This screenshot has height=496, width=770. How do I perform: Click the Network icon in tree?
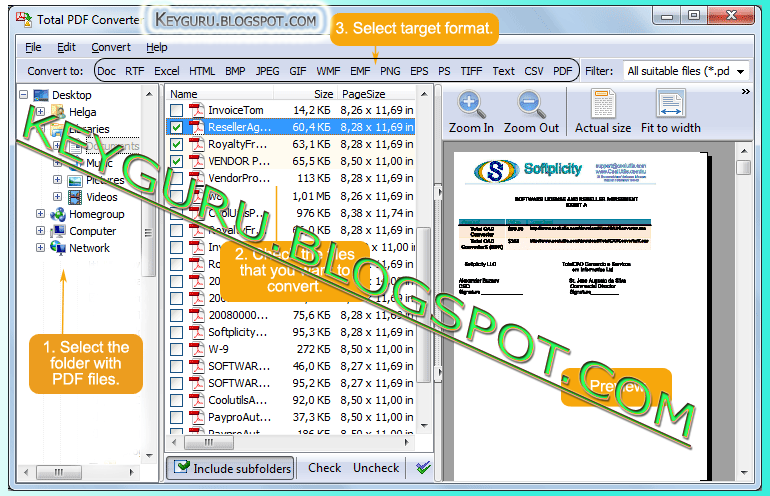pyautogui.click(x=58, y=248)
